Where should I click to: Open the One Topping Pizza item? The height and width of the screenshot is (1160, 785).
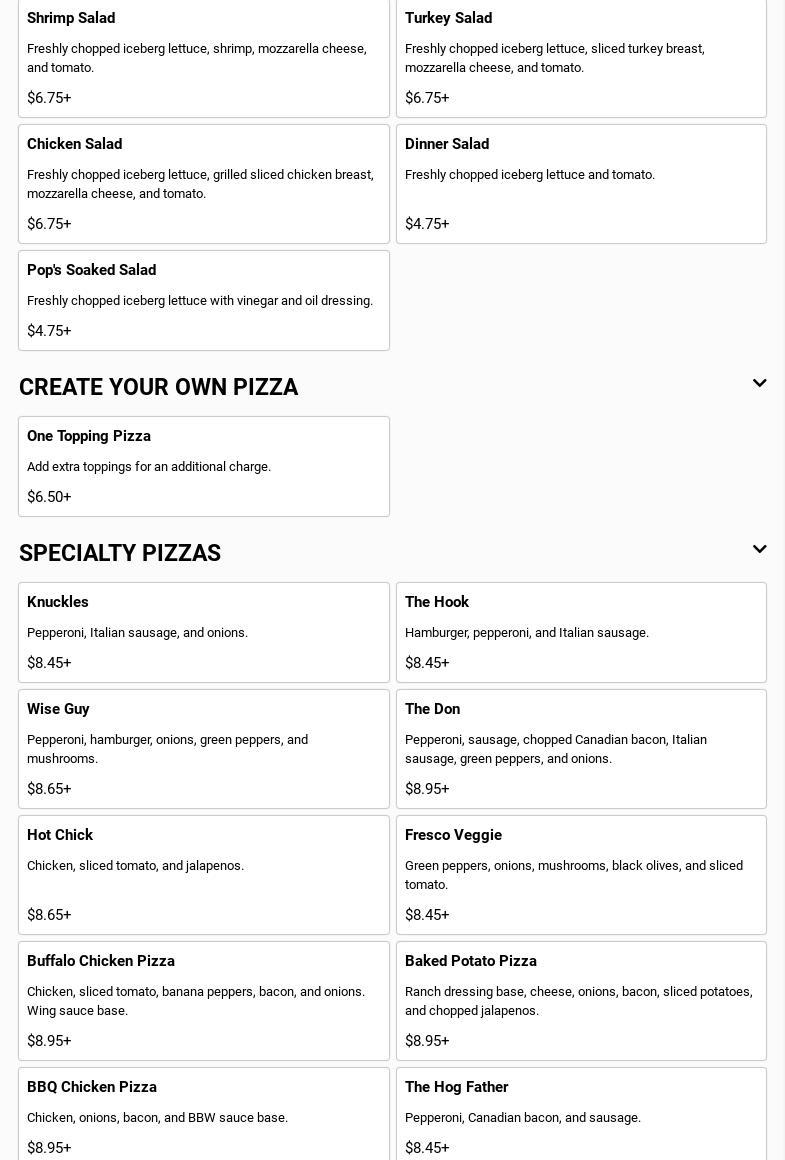click(203, 466)
